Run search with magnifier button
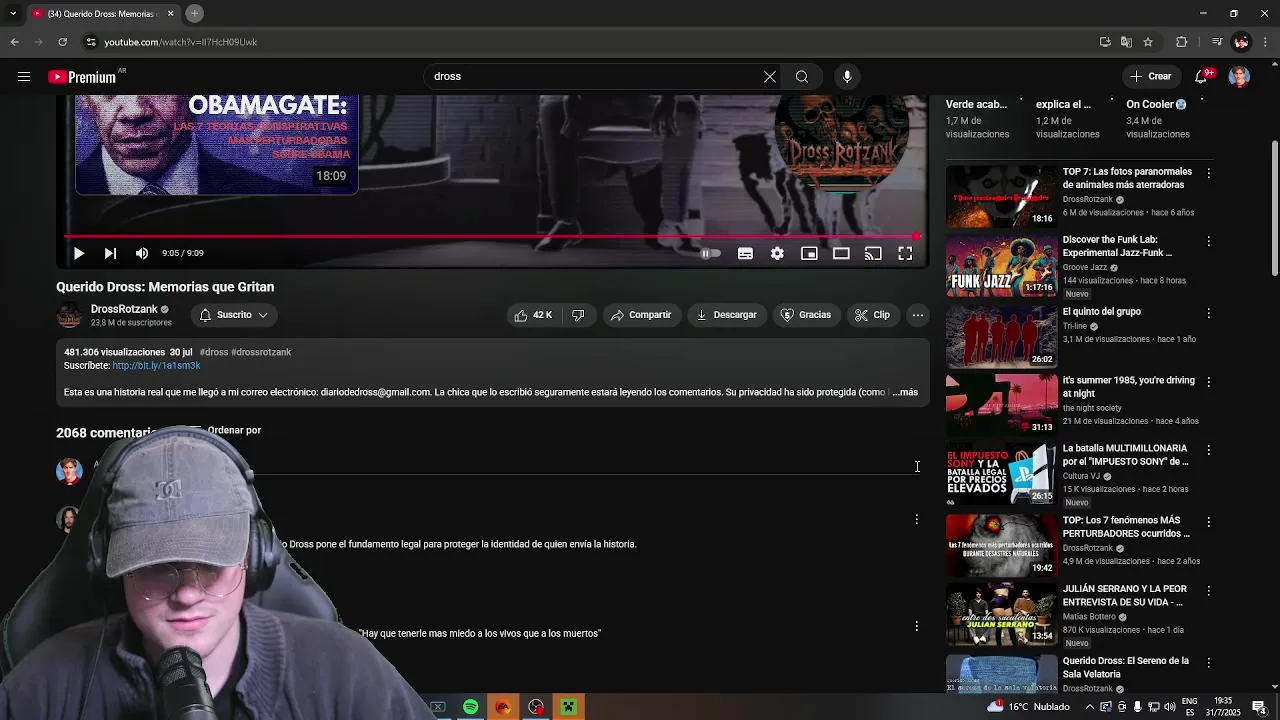Viewport: 1280px width, 720px height. click(x=802, y=76)
